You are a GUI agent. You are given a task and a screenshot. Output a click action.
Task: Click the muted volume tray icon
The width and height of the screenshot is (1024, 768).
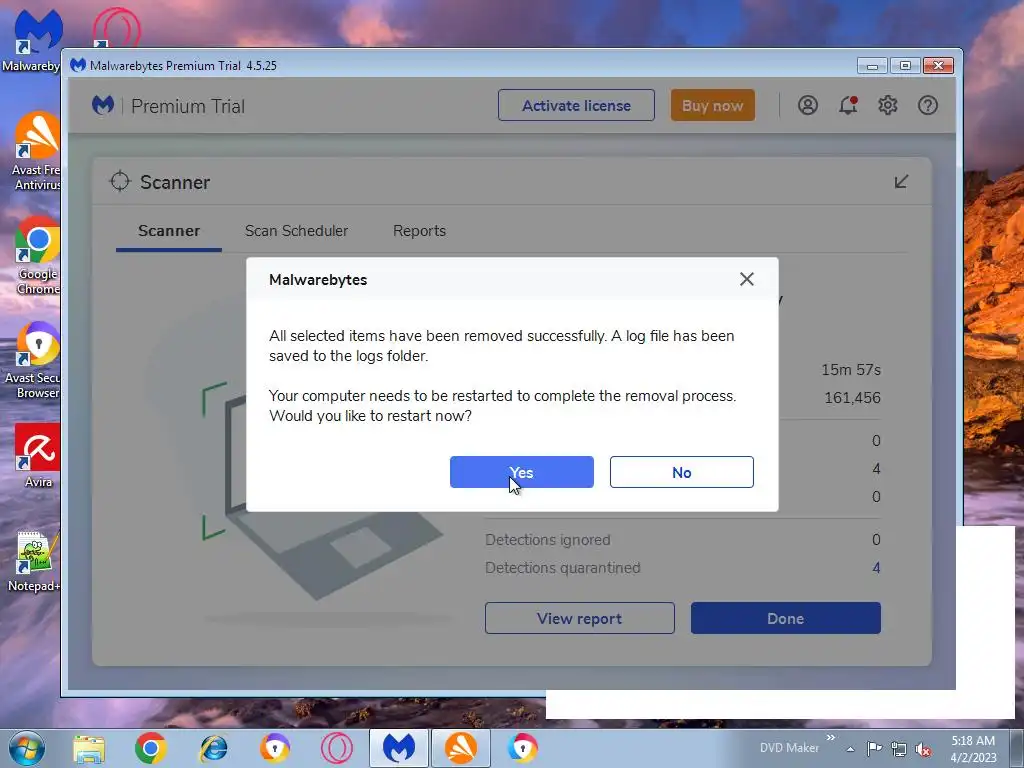[x=923, y=750]
